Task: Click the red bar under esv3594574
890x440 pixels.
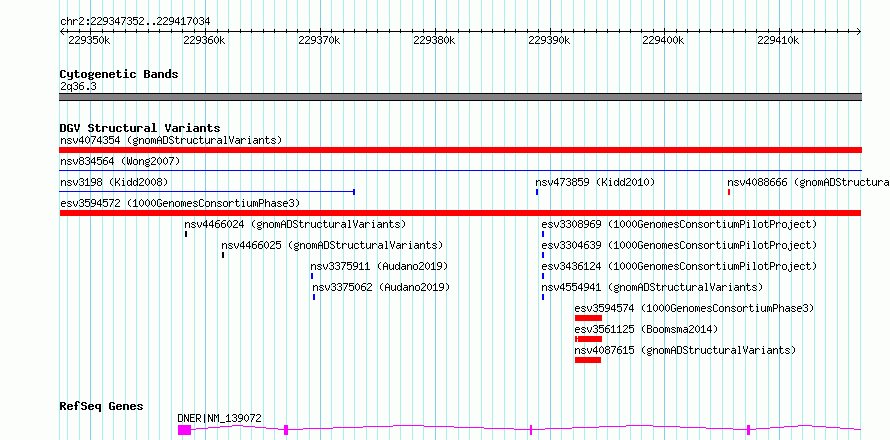Action: click(x=588, y=318)
